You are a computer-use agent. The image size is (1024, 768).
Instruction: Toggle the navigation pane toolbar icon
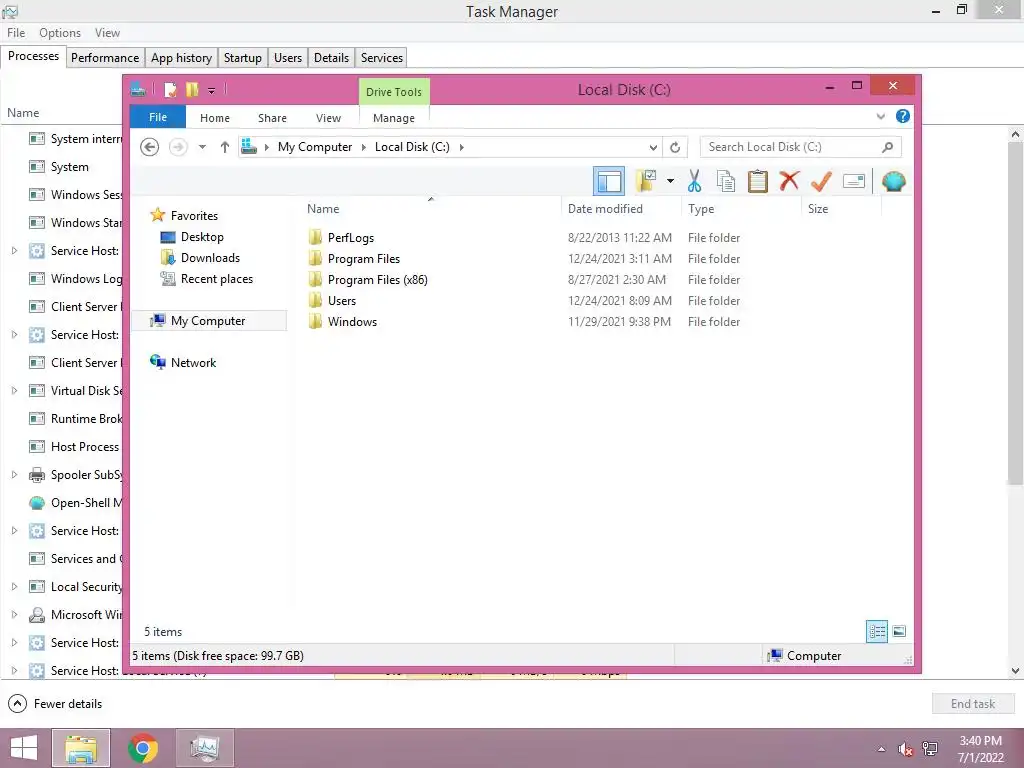coord(609,182)
